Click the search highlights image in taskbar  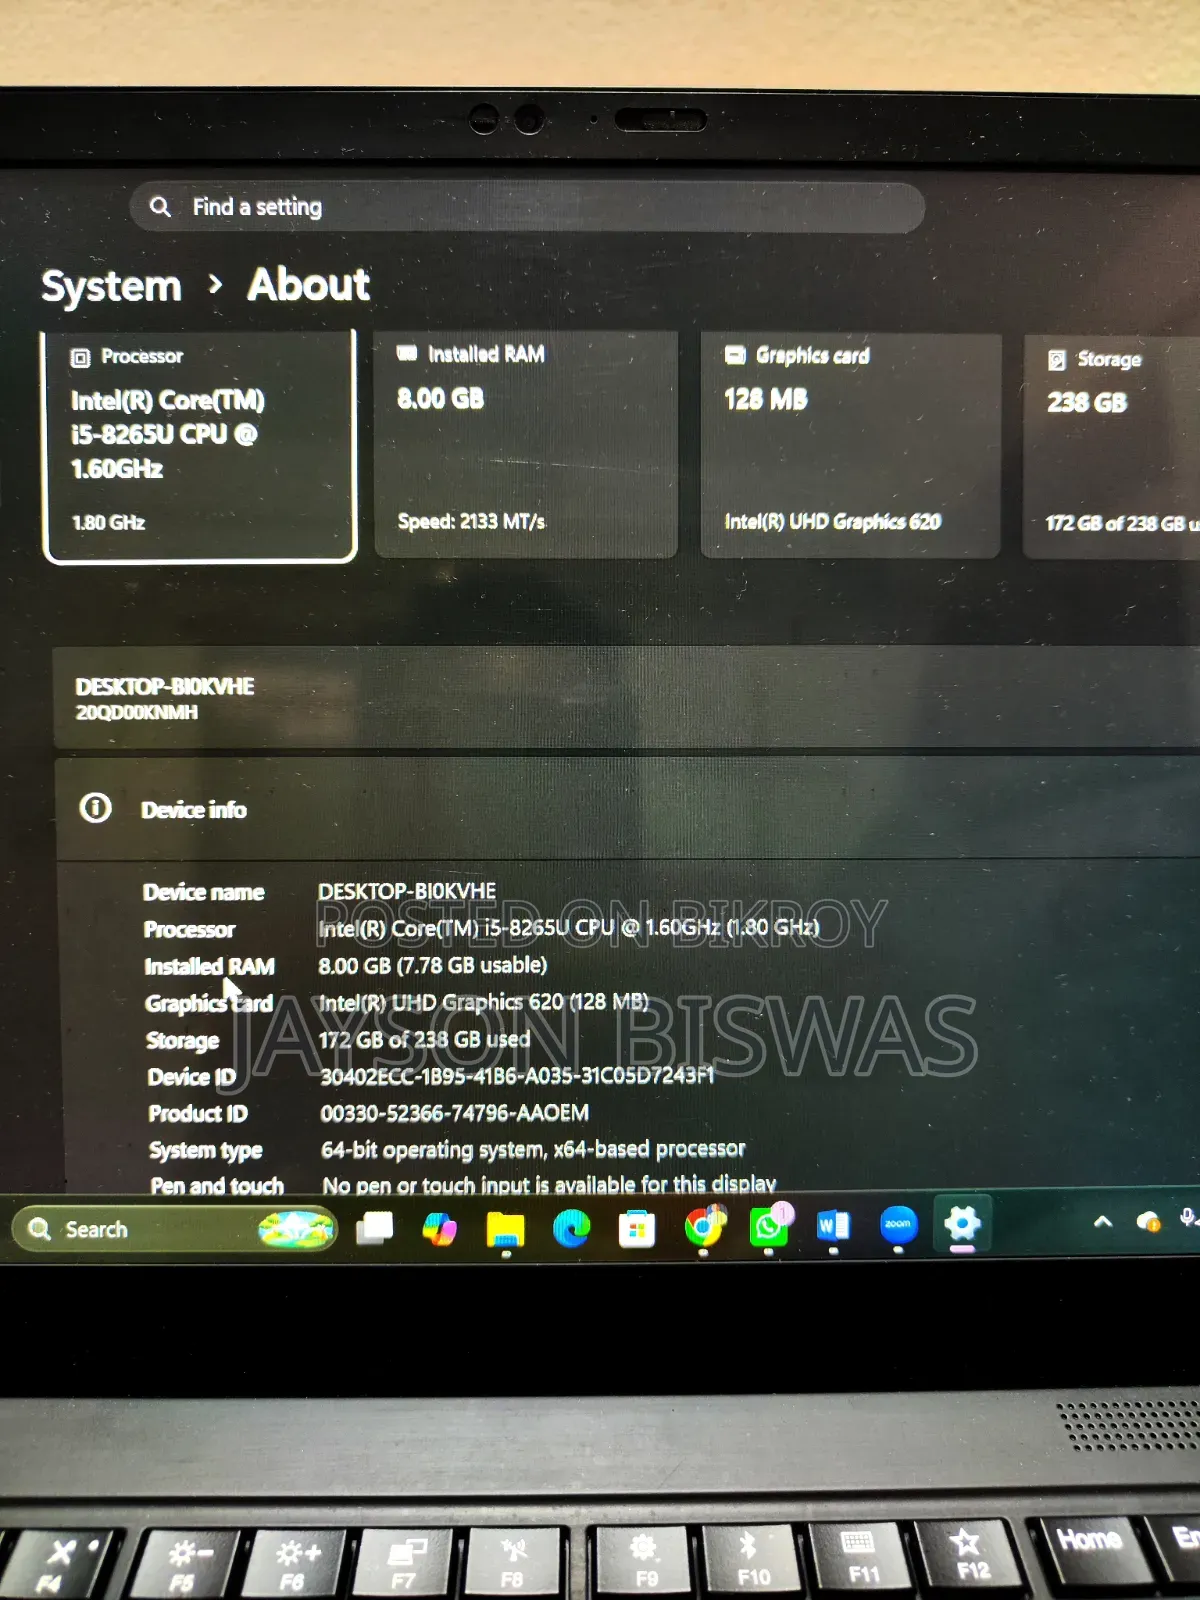296,1229
